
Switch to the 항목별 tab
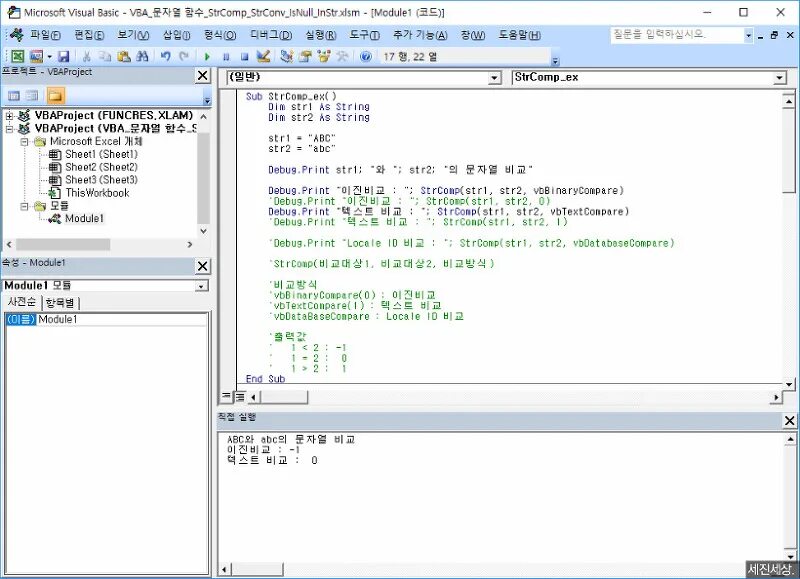[x=60, y=303]
